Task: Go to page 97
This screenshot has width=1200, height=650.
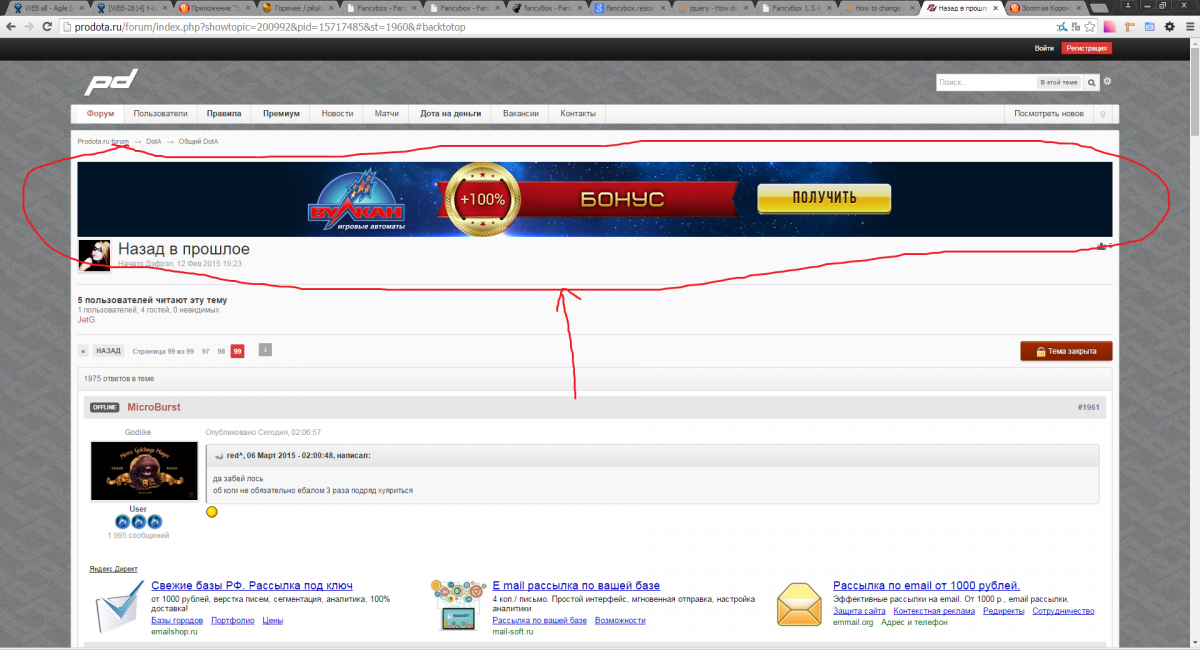Action: point(206,351)
